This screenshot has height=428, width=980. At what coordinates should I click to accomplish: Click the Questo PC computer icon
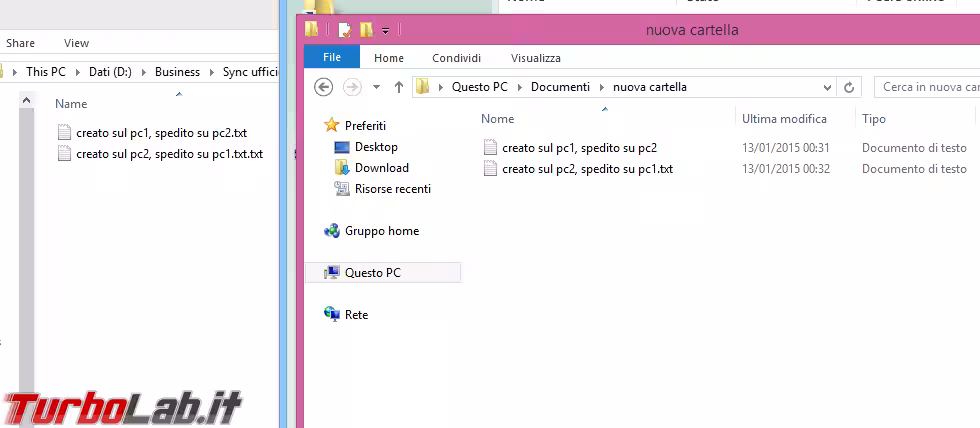coord(331,272)
